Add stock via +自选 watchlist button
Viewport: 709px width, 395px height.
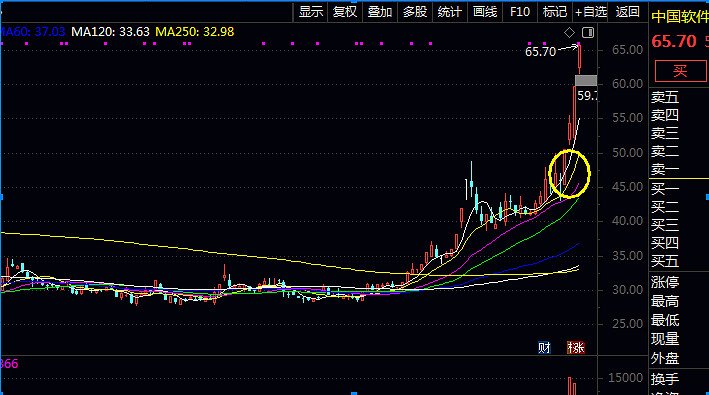[591, 12]
